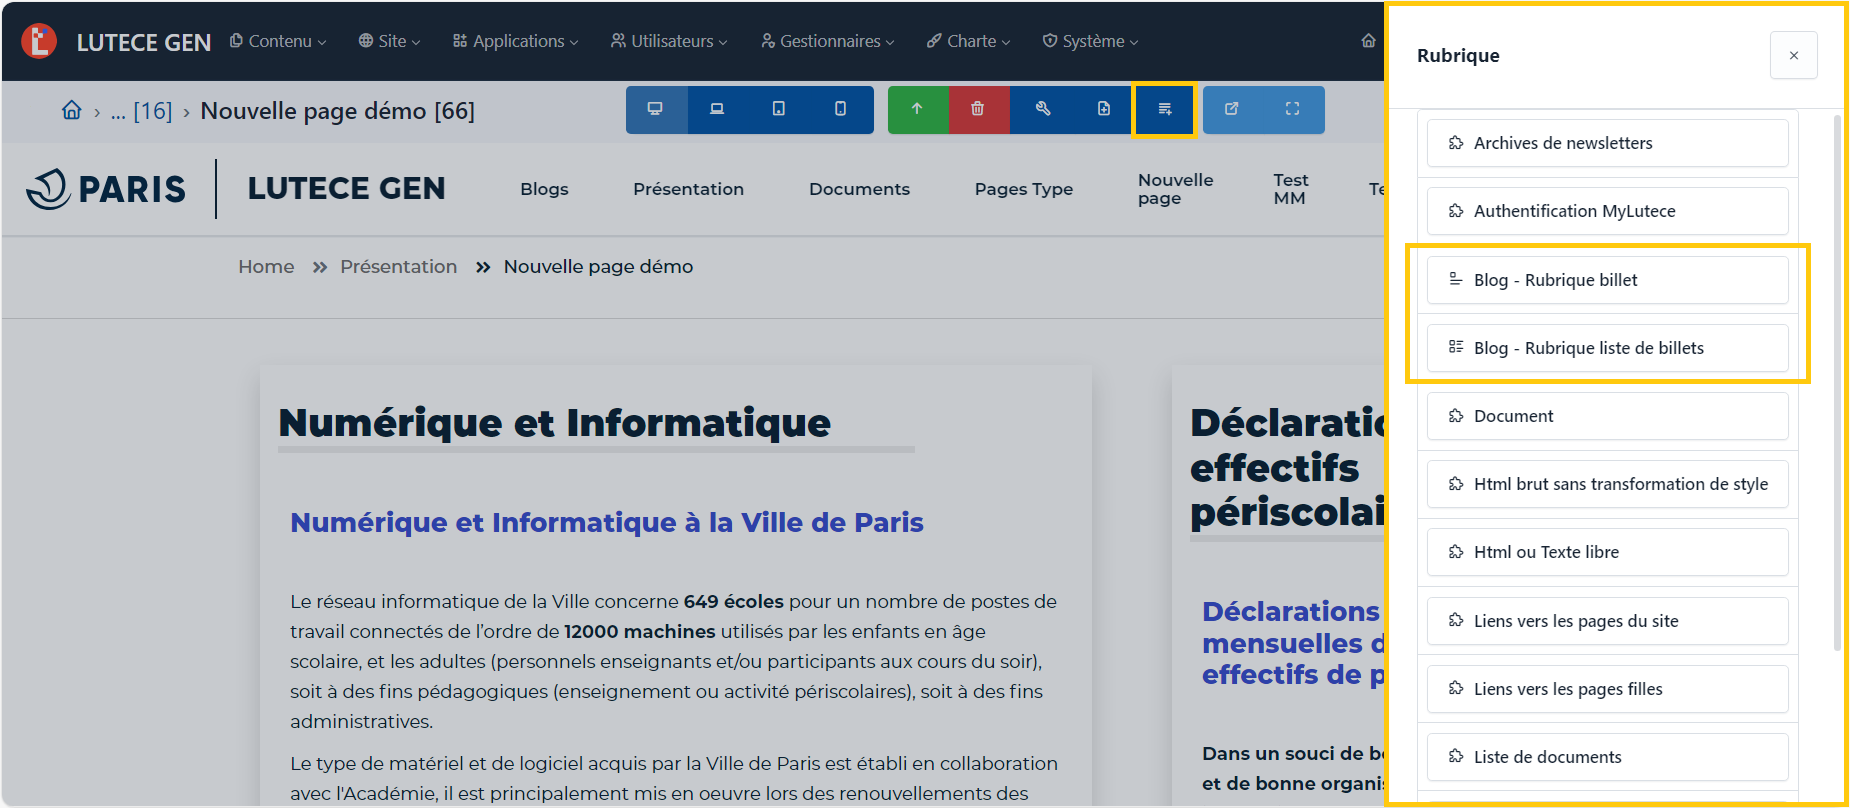This screenshot has width=1850, height=808.
Task: Delete the page with red trash icon
Action: (978, 109)
